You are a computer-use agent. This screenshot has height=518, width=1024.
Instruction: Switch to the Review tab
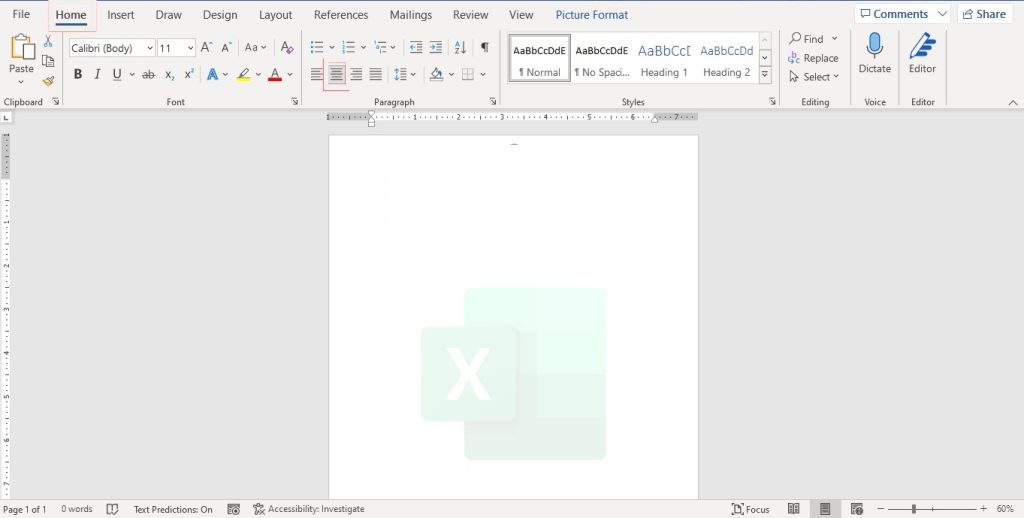click(470, 14)
